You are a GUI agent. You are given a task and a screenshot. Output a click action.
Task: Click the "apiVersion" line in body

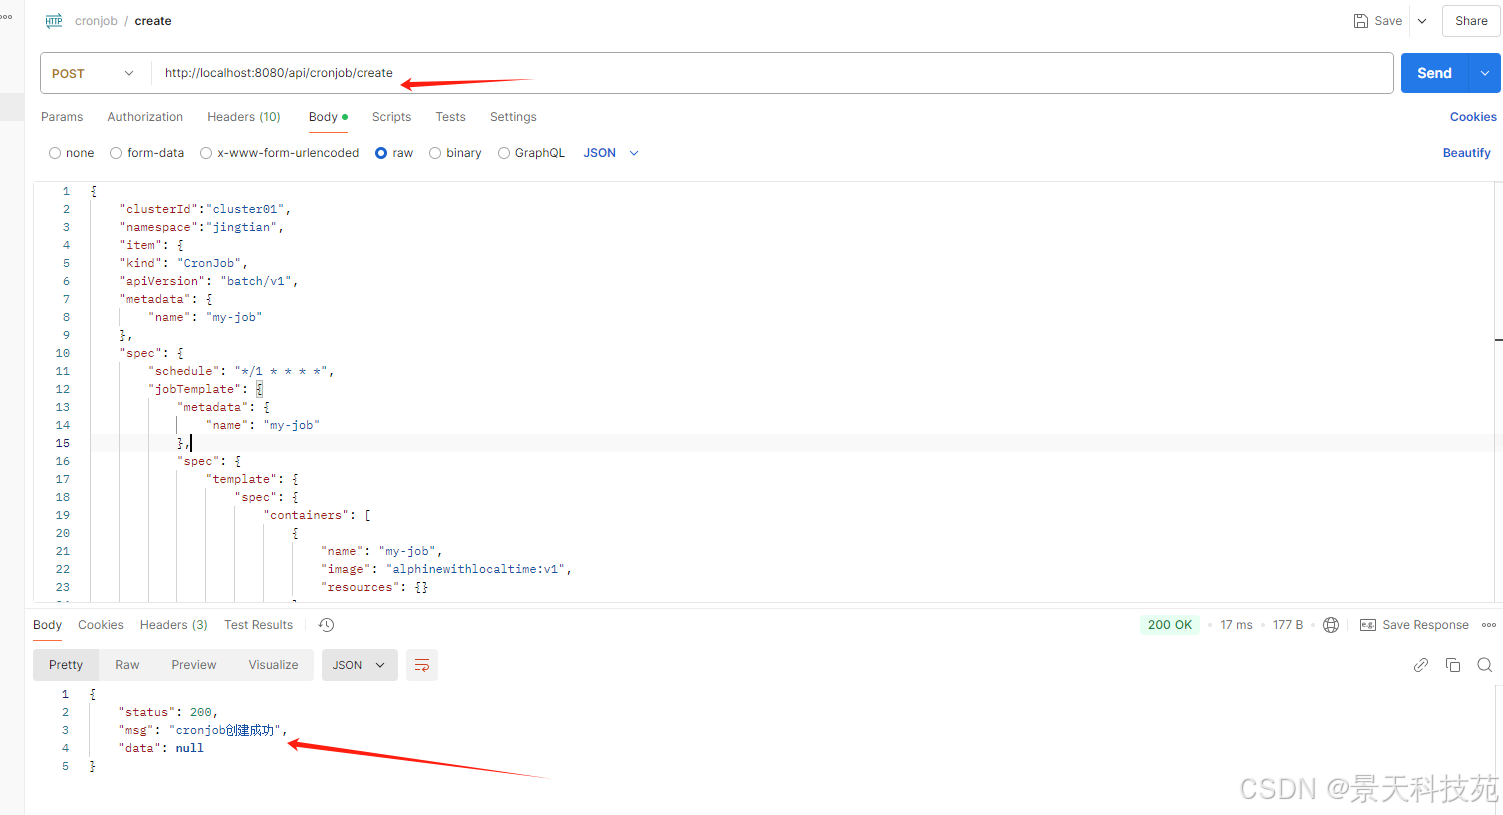(x=209, y=281)
